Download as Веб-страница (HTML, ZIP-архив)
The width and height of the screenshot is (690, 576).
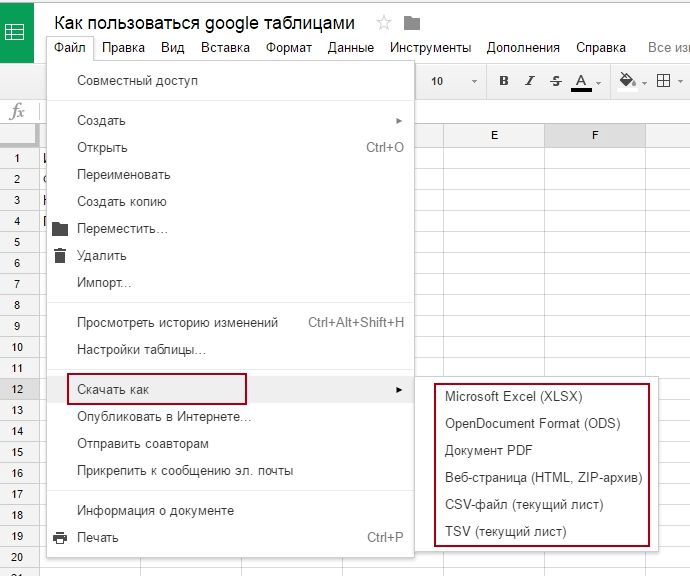pyautogui.click(x=536, y=477)
